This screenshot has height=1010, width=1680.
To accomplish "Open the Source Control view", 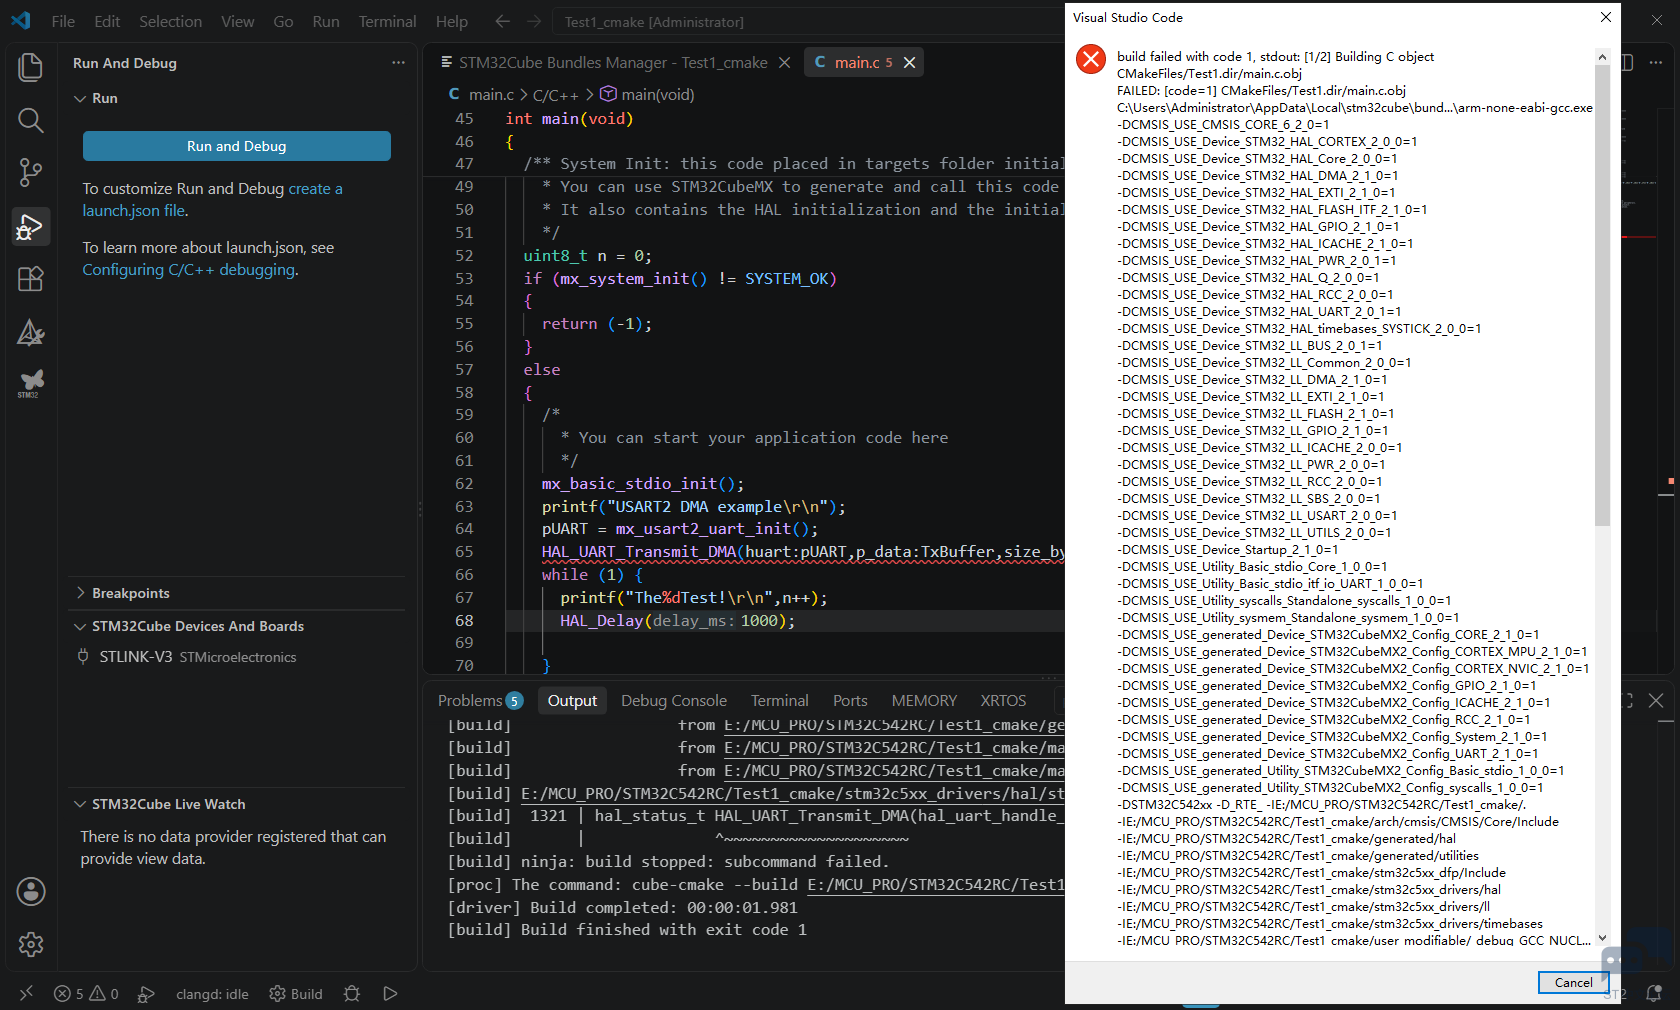I will pos(31,173).
